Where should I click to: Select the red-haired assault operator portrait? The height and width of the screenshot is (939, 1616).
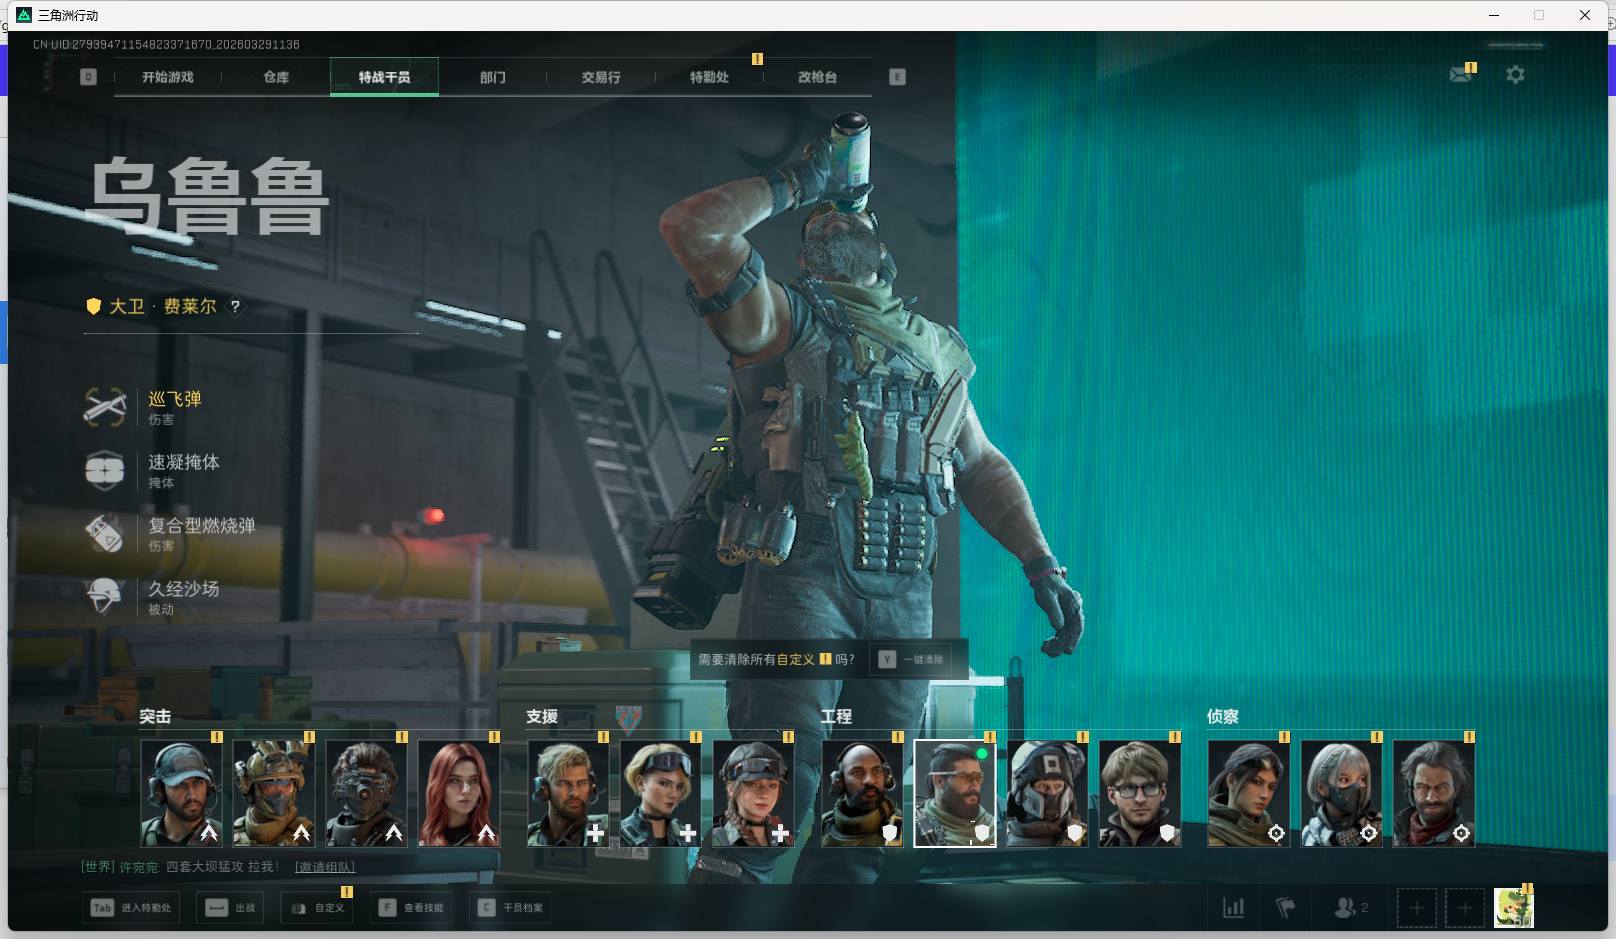coord(459,794)
